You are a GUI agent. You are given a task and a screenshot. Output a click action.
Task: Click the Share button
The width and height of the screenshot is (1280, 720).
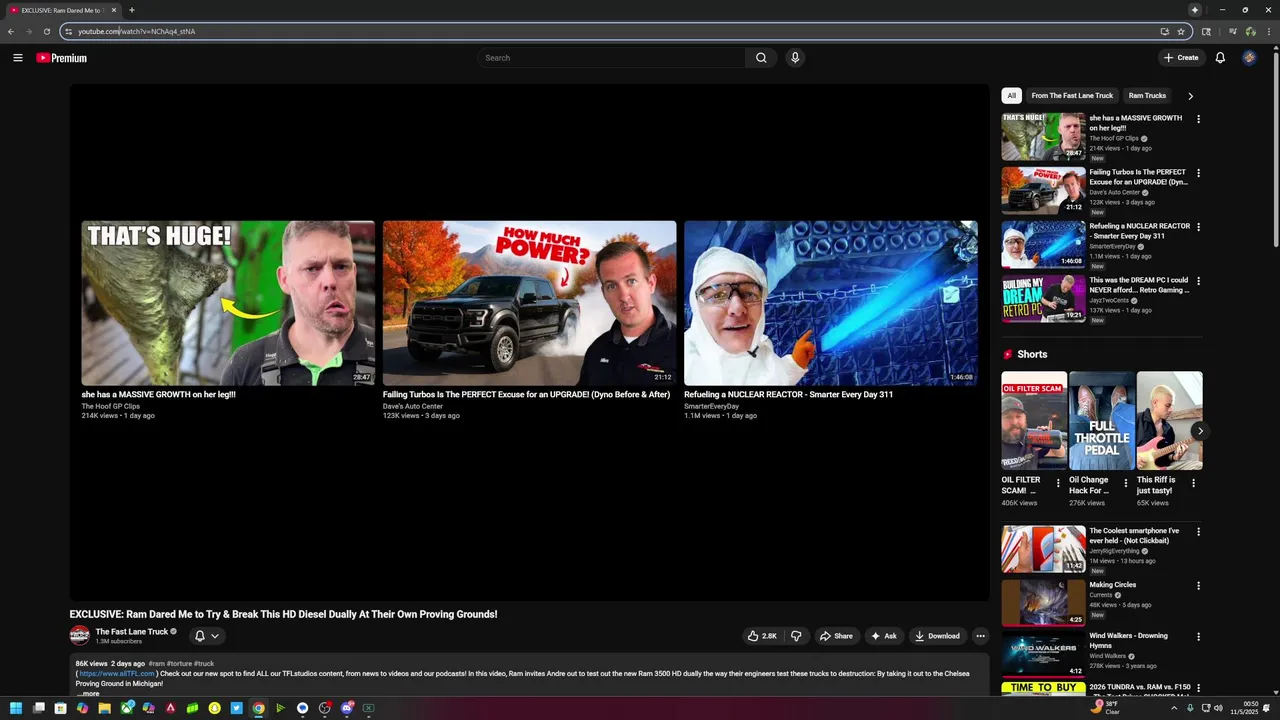[x=836, y=636]
